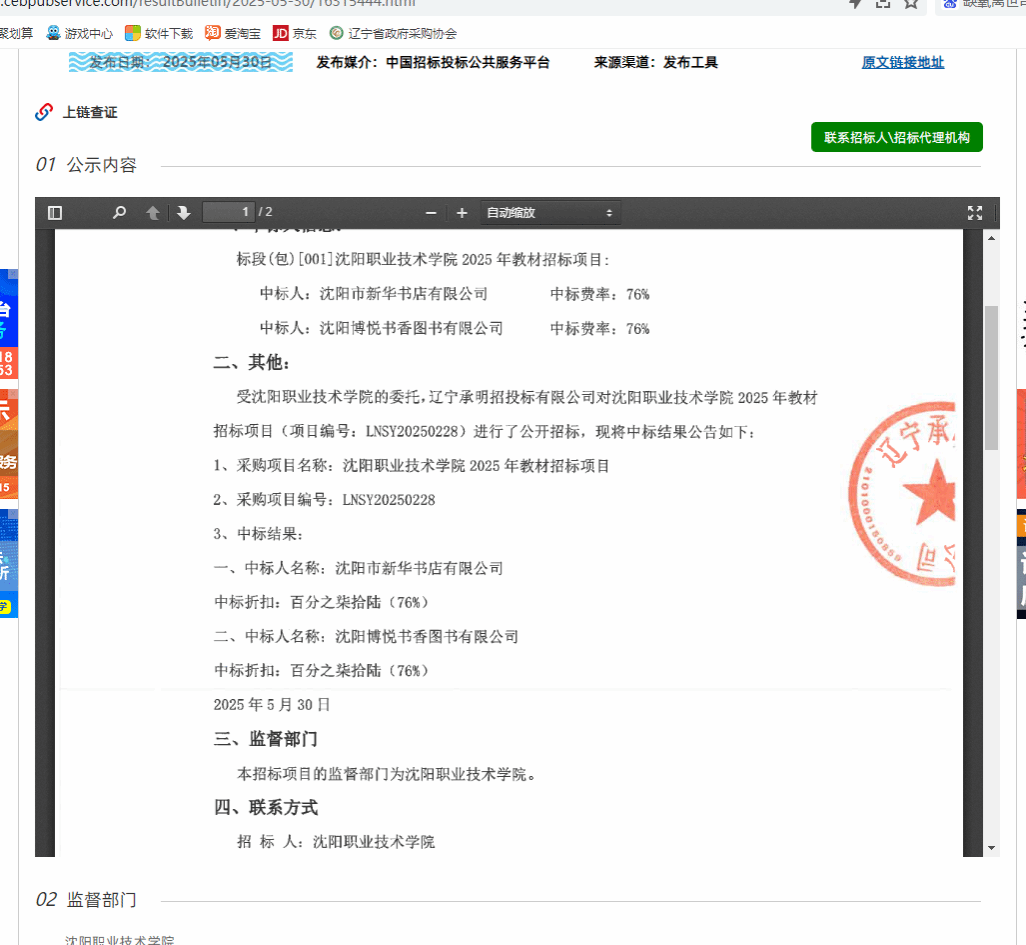Open the 自动缩放 zoom dropdown
The image size is (1026, 945).
550,213
